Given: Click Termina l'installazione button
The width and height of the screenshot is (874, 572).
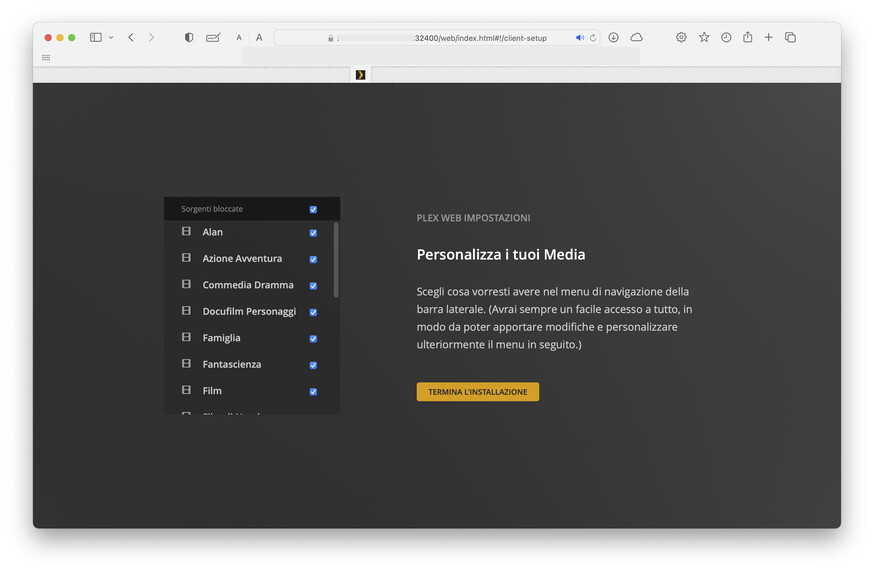Looking at the screenshot, I should coord(478,392).
